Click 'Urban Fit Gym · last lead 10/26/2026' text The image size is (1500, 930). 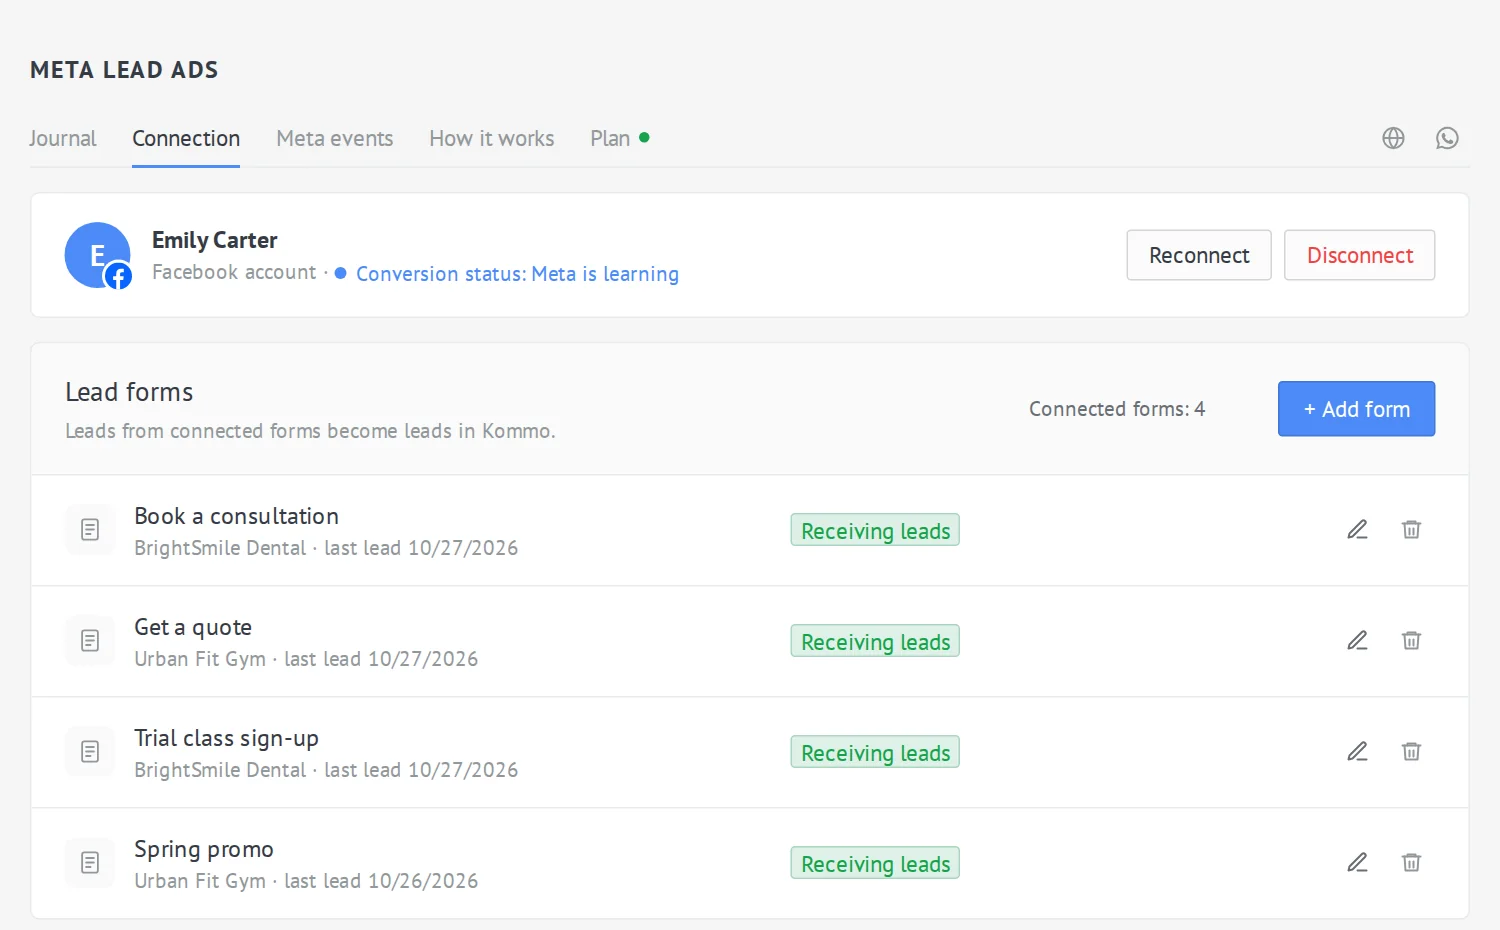point(306,881)
